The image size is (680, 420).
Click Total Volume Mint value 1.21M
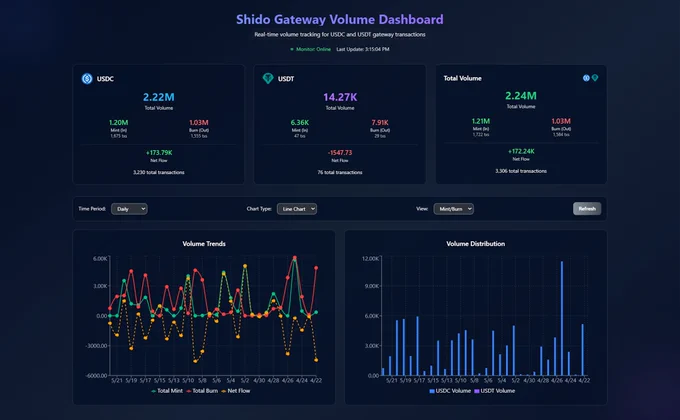481,121
